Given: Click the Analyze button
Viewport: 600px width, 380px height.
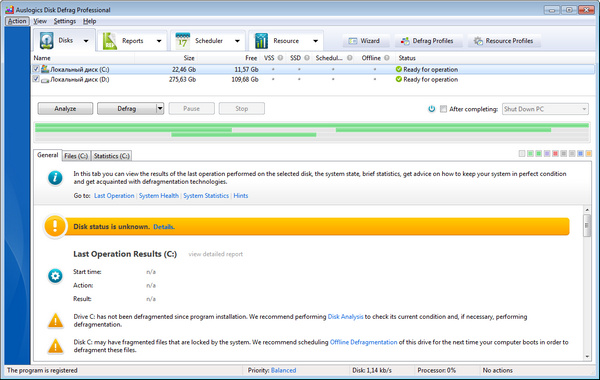Looking at the screenshot, I should pos(65,109).
